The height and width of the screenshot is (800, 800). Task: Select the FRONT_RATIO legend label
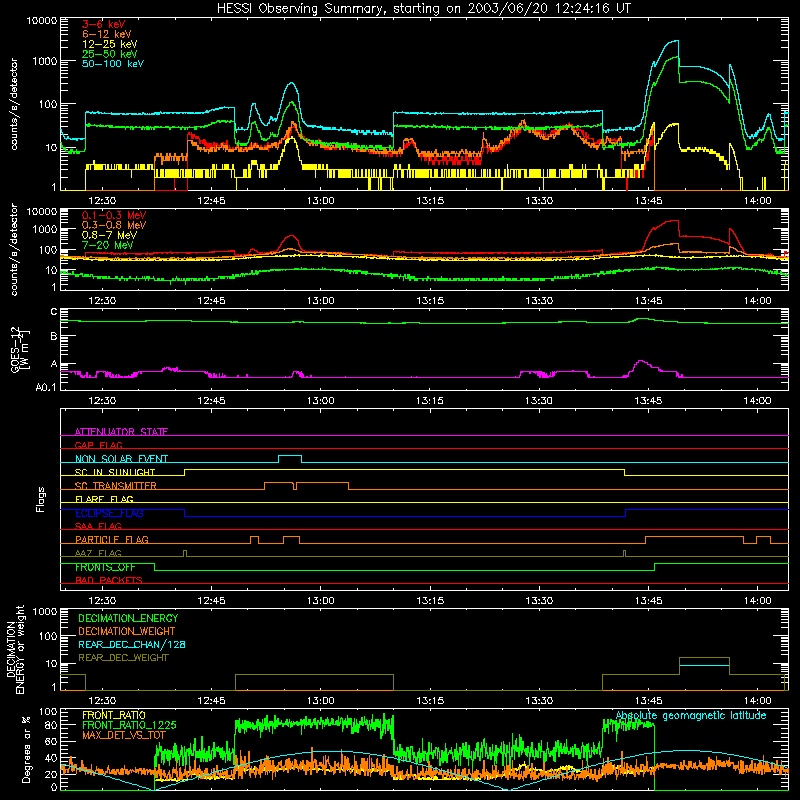114,715
